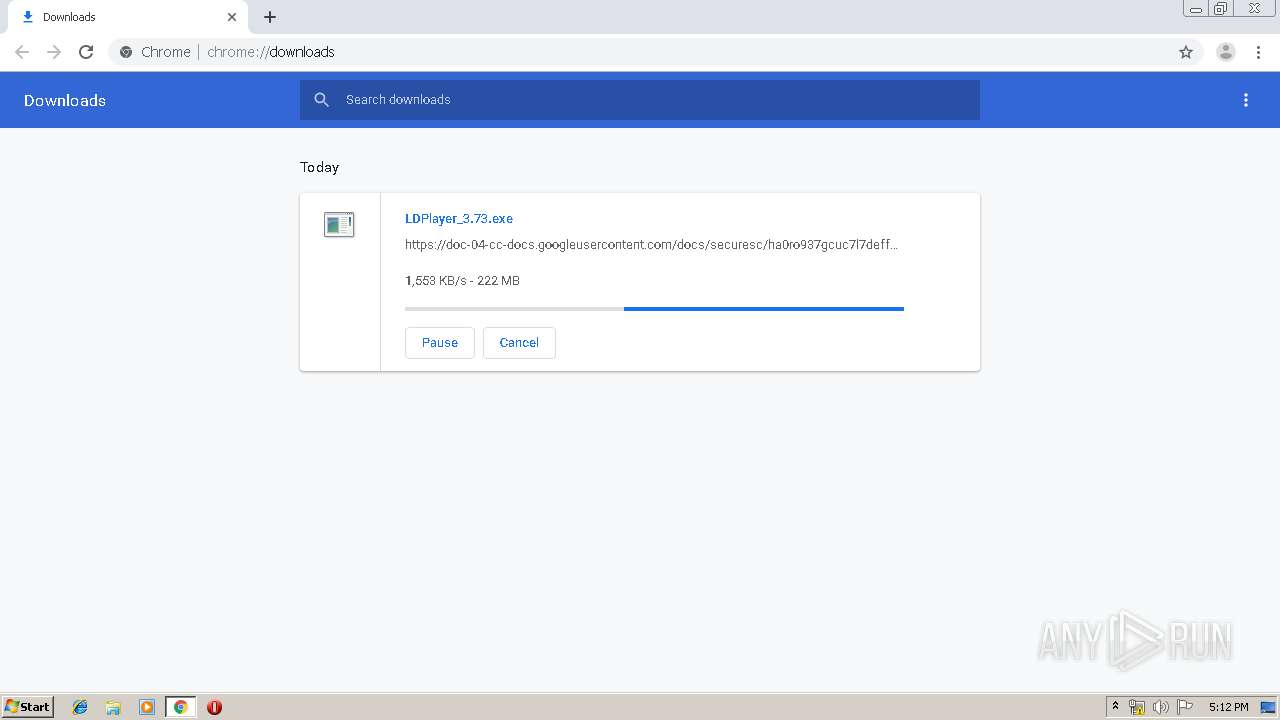This screenshot has height=720, width=1280.
Task: Click the Show desktop tray button
Action: coord(1269,707)
